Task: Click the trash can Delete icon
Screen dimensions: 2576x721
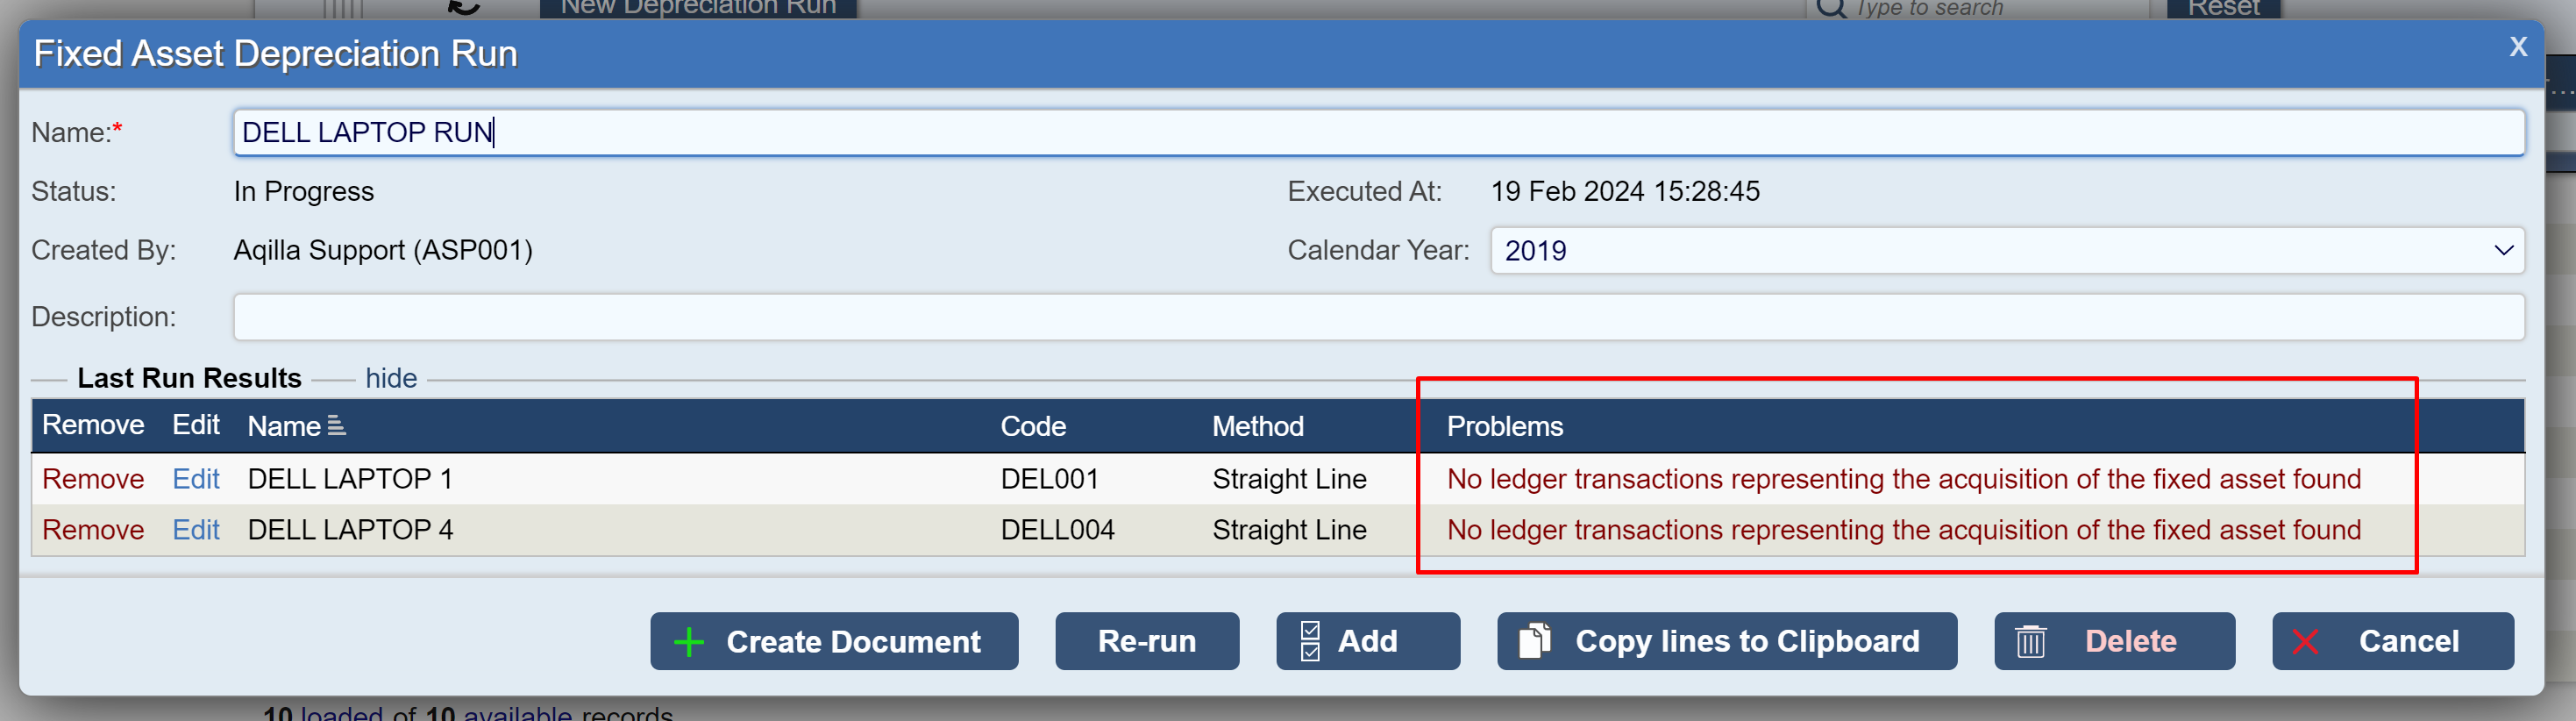Action: tap(2030, 642)
